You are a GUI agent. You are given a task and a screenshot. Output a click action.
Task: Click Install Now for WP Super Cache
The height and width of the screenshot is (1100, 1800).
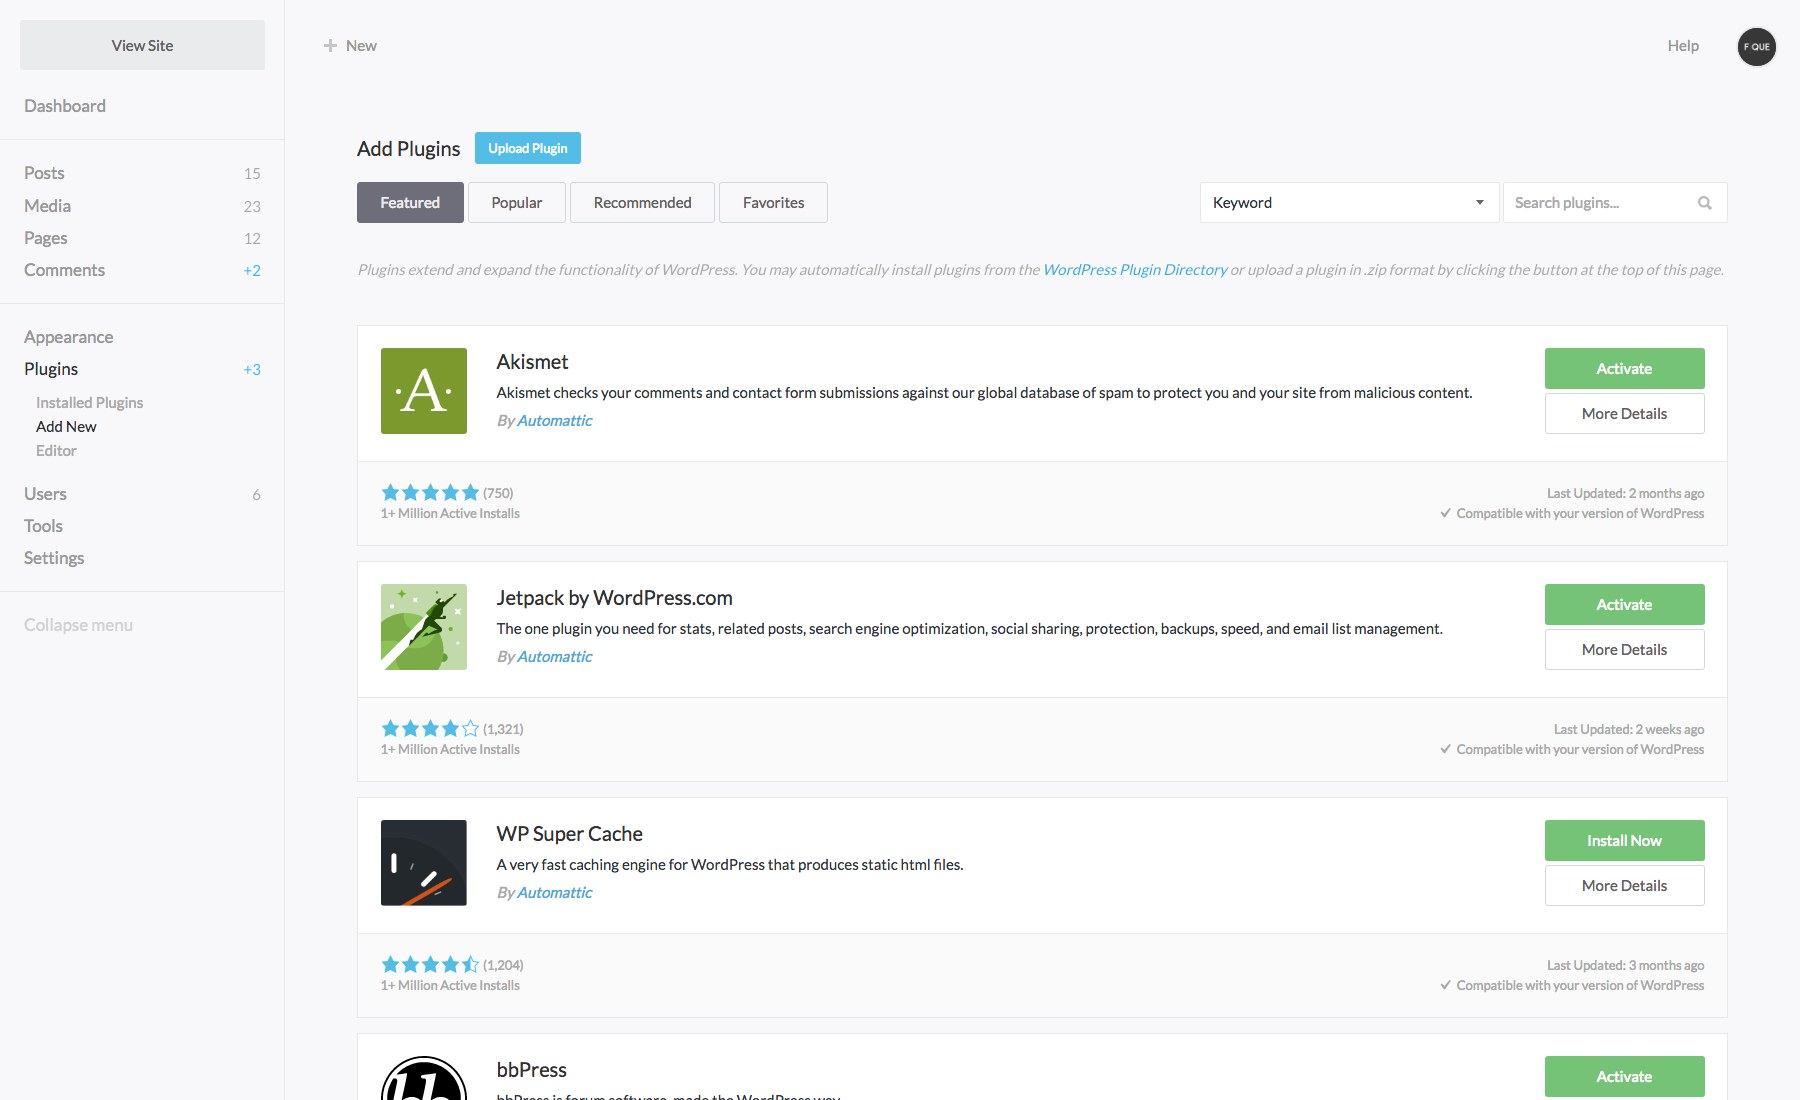coord(1624,840)
